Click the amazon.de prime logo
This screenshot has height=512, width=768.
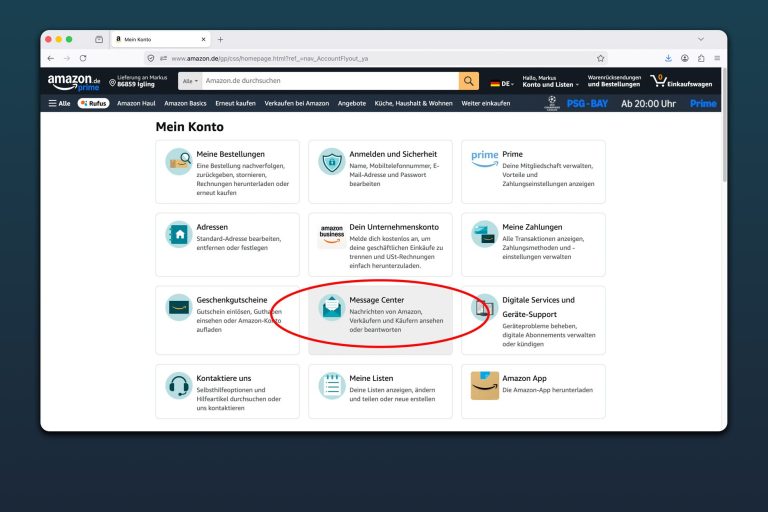pyautogui.click(x=73, y=82)
